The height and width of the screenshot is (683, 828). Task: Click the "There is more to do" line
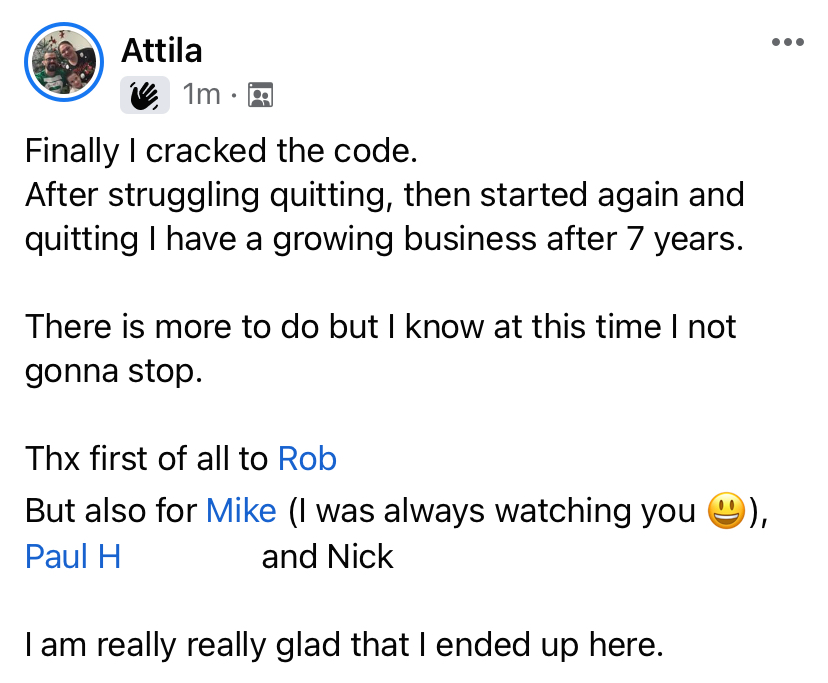pos(380,326)
